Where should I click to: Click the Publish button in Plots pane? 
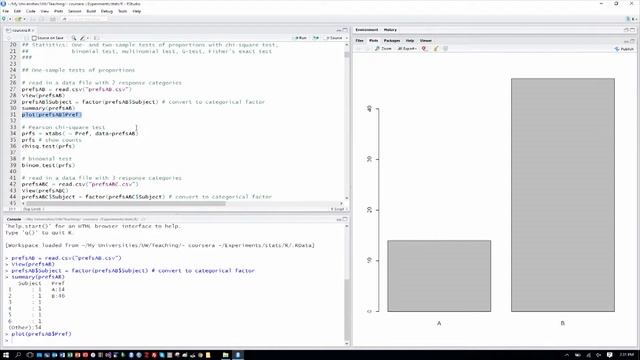pyautogui.click(x=624, y=49)
